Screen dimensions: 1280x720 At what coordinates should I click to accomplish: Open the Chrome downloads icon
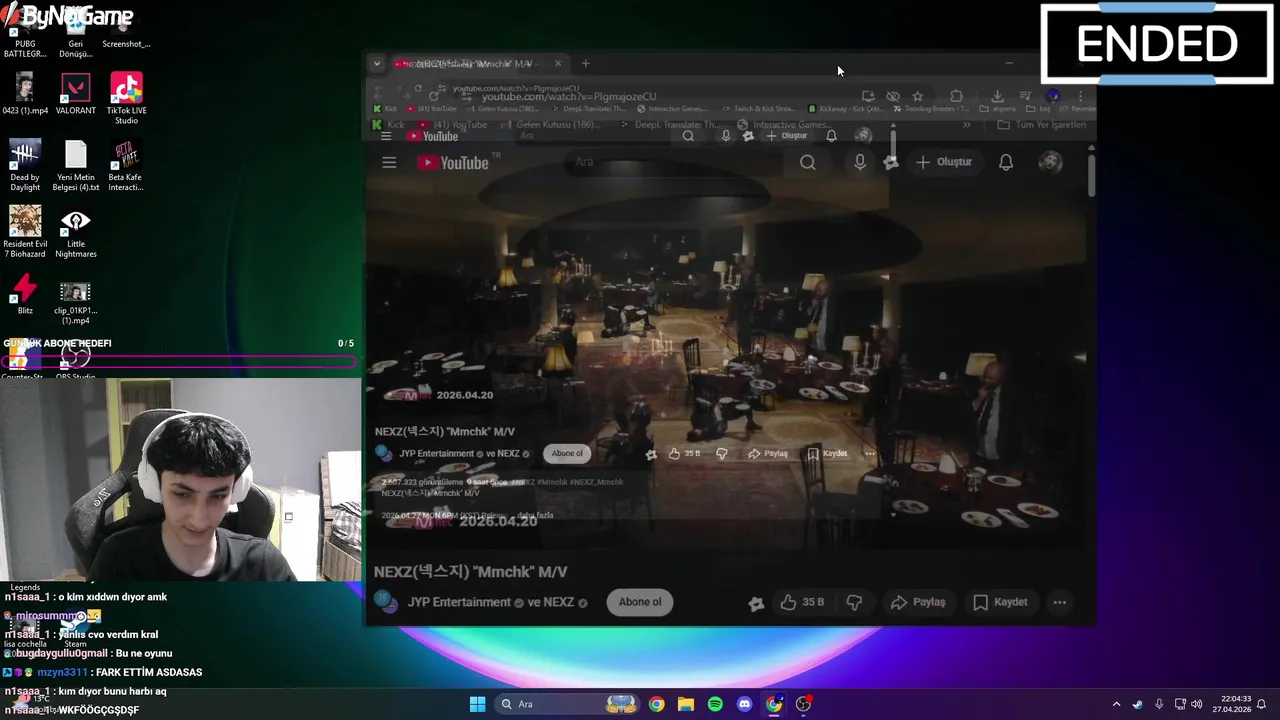pos(997,96)
